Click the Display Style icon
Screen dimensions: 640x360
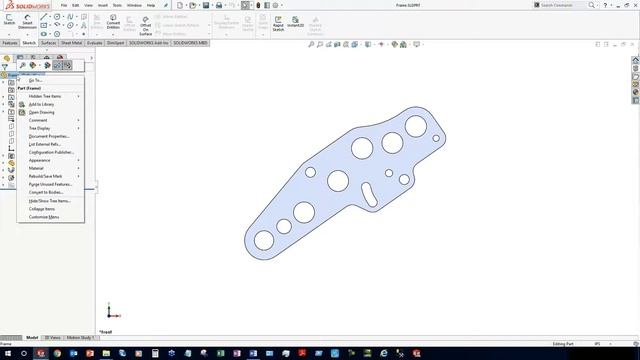(368, 44)
